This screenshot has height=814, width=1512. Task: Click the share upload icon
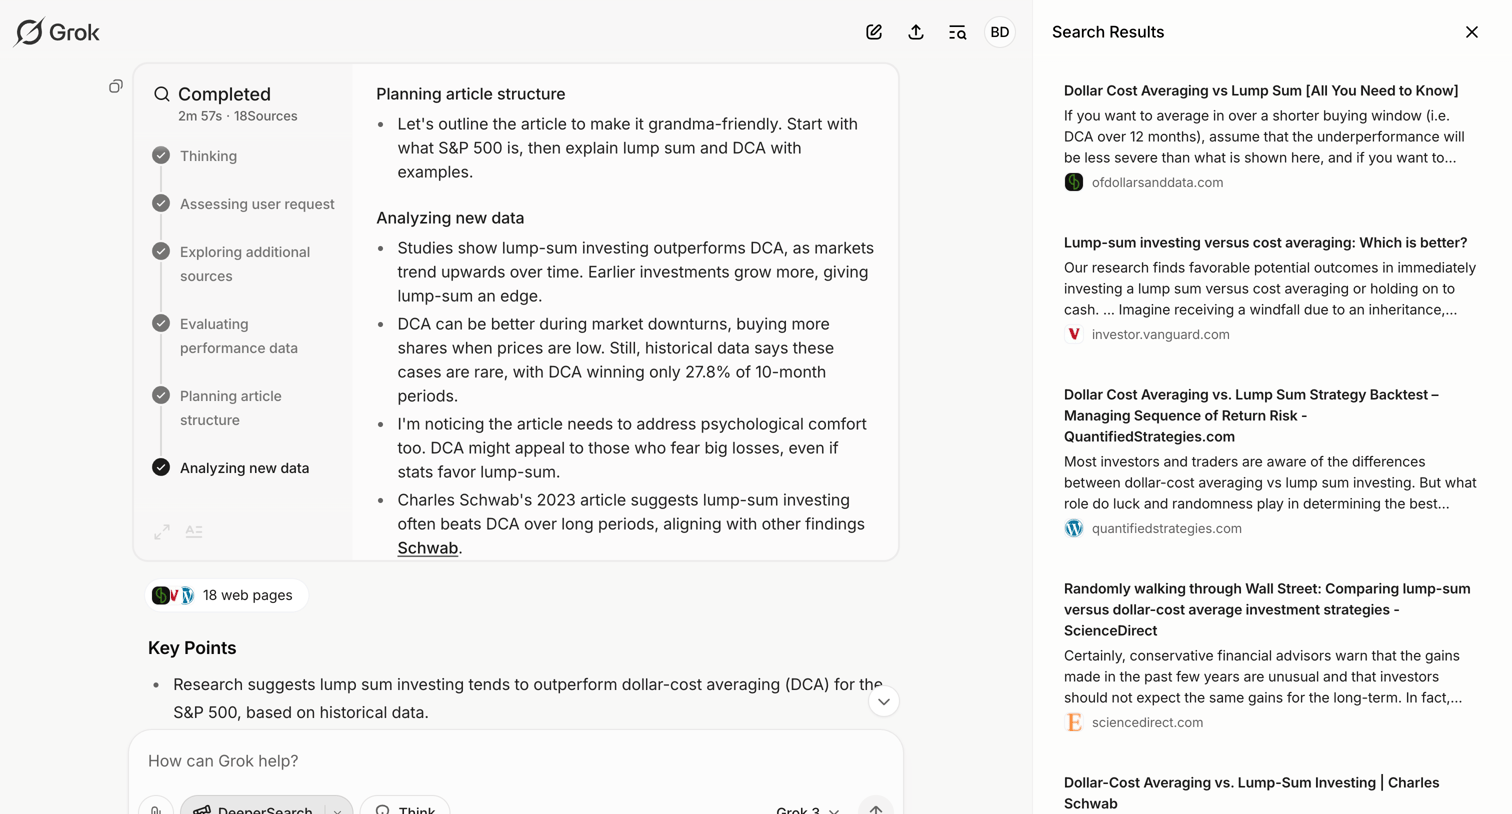tap(916, 32)
